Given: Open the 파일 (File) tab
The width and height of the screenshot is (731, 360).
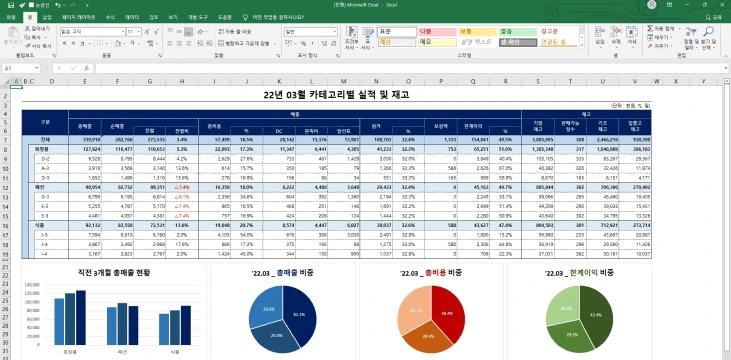Looking at the screenshot, I should point(11,17).
